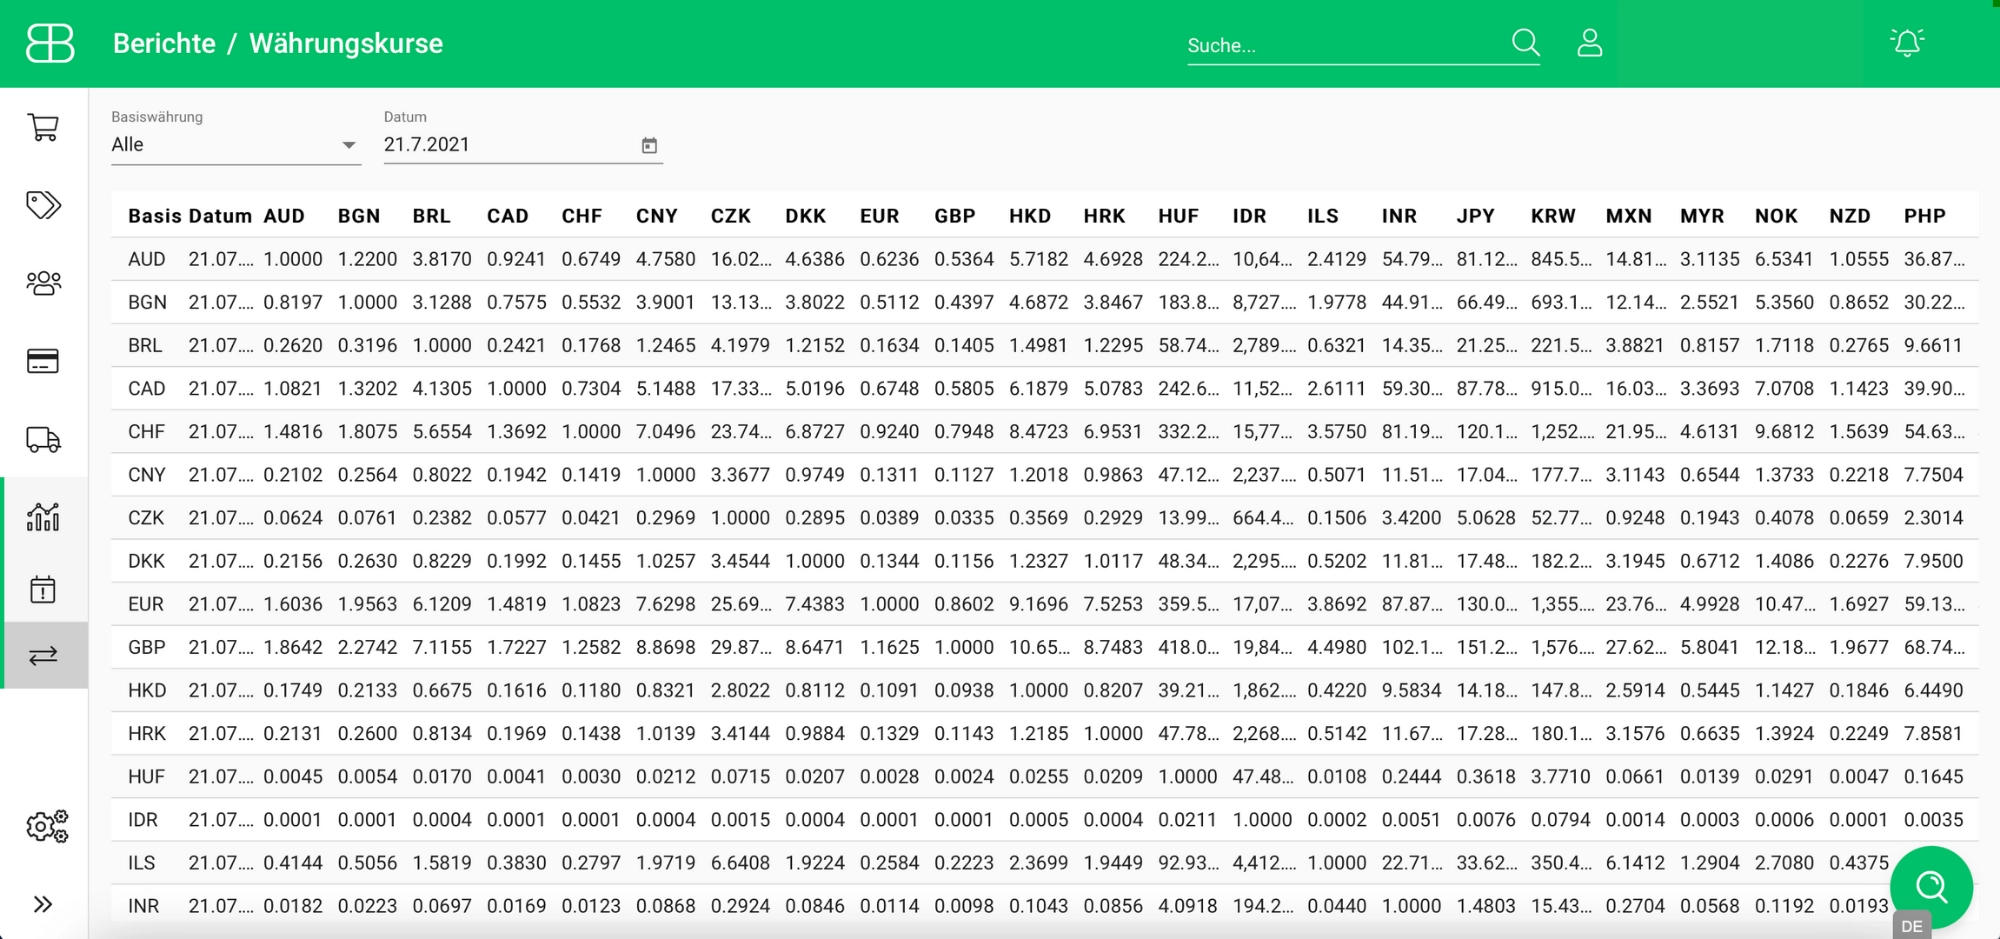Switch language with DE badge
This screenshot has width=2000, height=939.
point(1912,926)
